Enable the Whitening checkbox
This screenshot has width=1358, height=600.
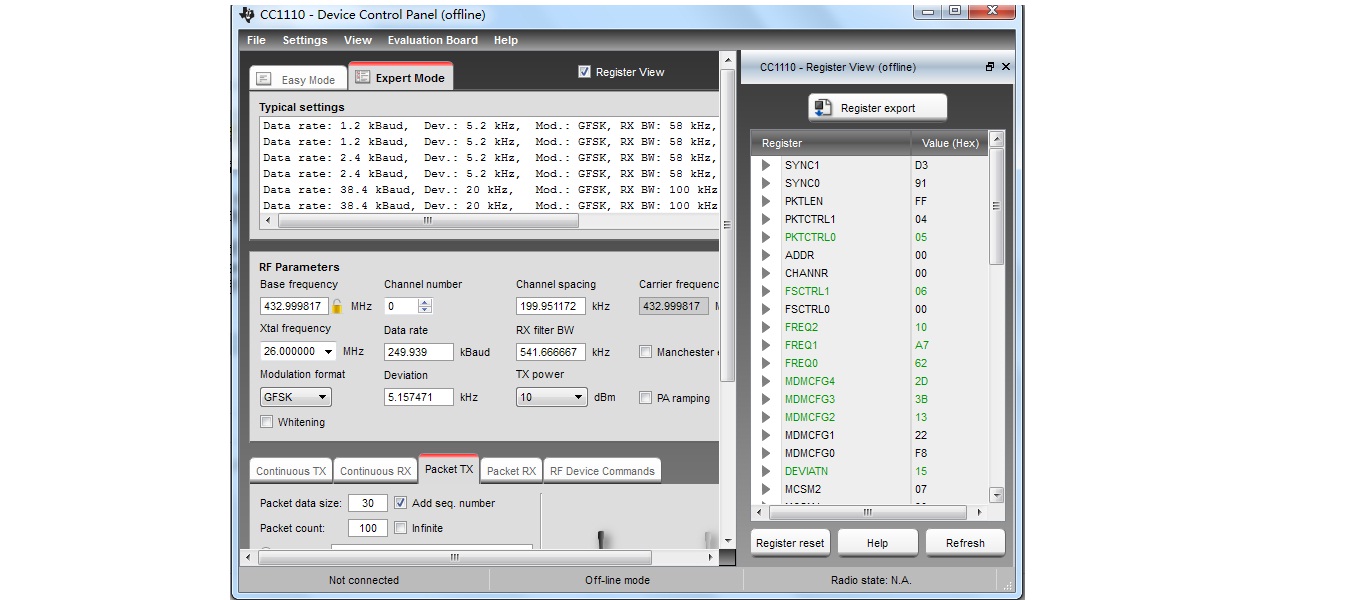(x=266, y=422)
